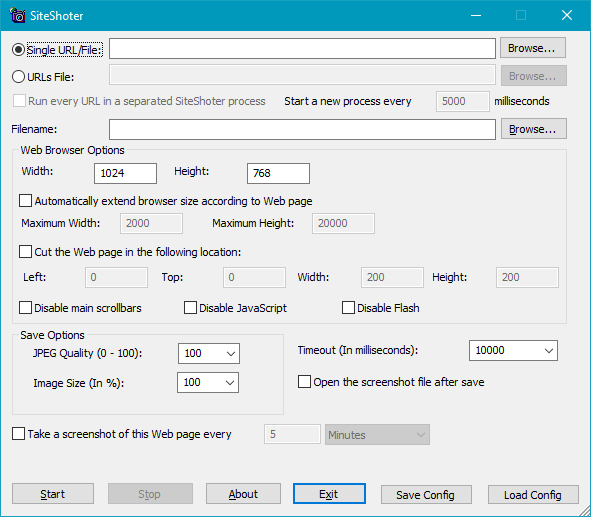Viewport: 591px width, 517px height.
Task: Click the browser Width field showing 1024
Action: [126, 173]
